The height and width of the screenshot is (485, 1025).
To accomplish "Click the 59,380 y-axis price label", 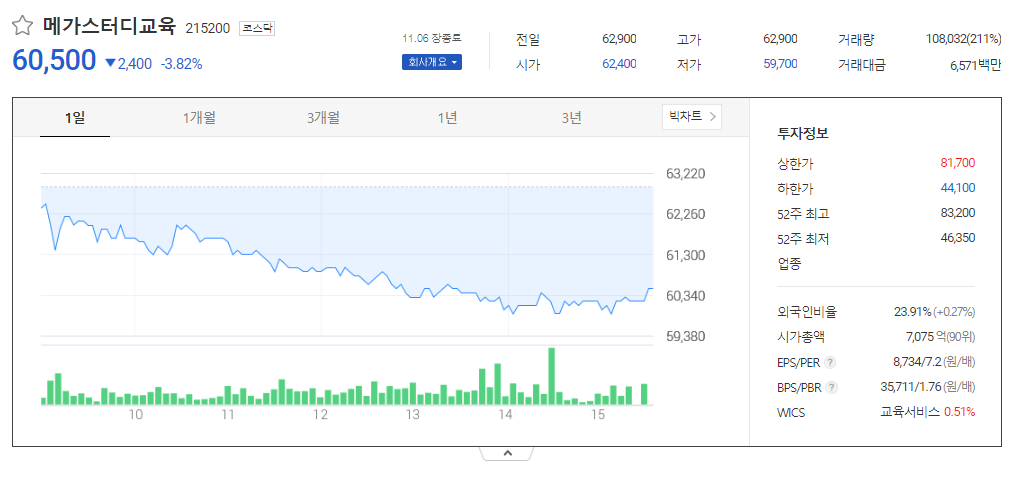I will (686, 336).
